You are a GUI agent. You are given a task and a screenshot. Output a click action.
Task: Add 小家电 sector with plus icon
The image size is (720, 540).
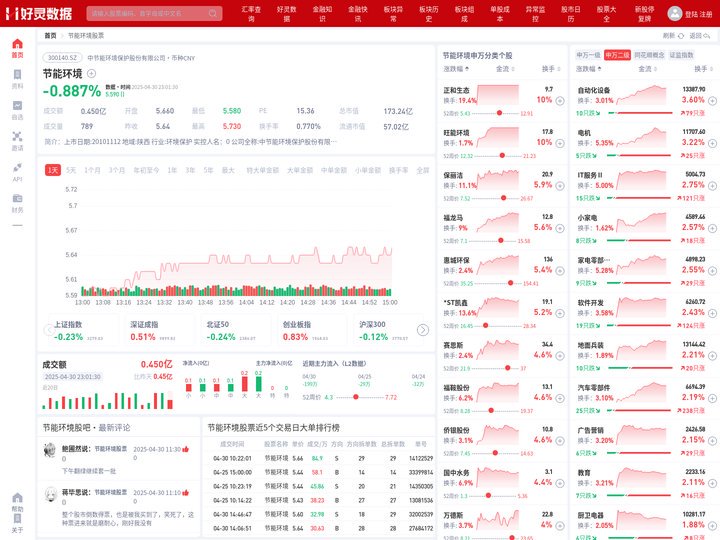point(712,228)
